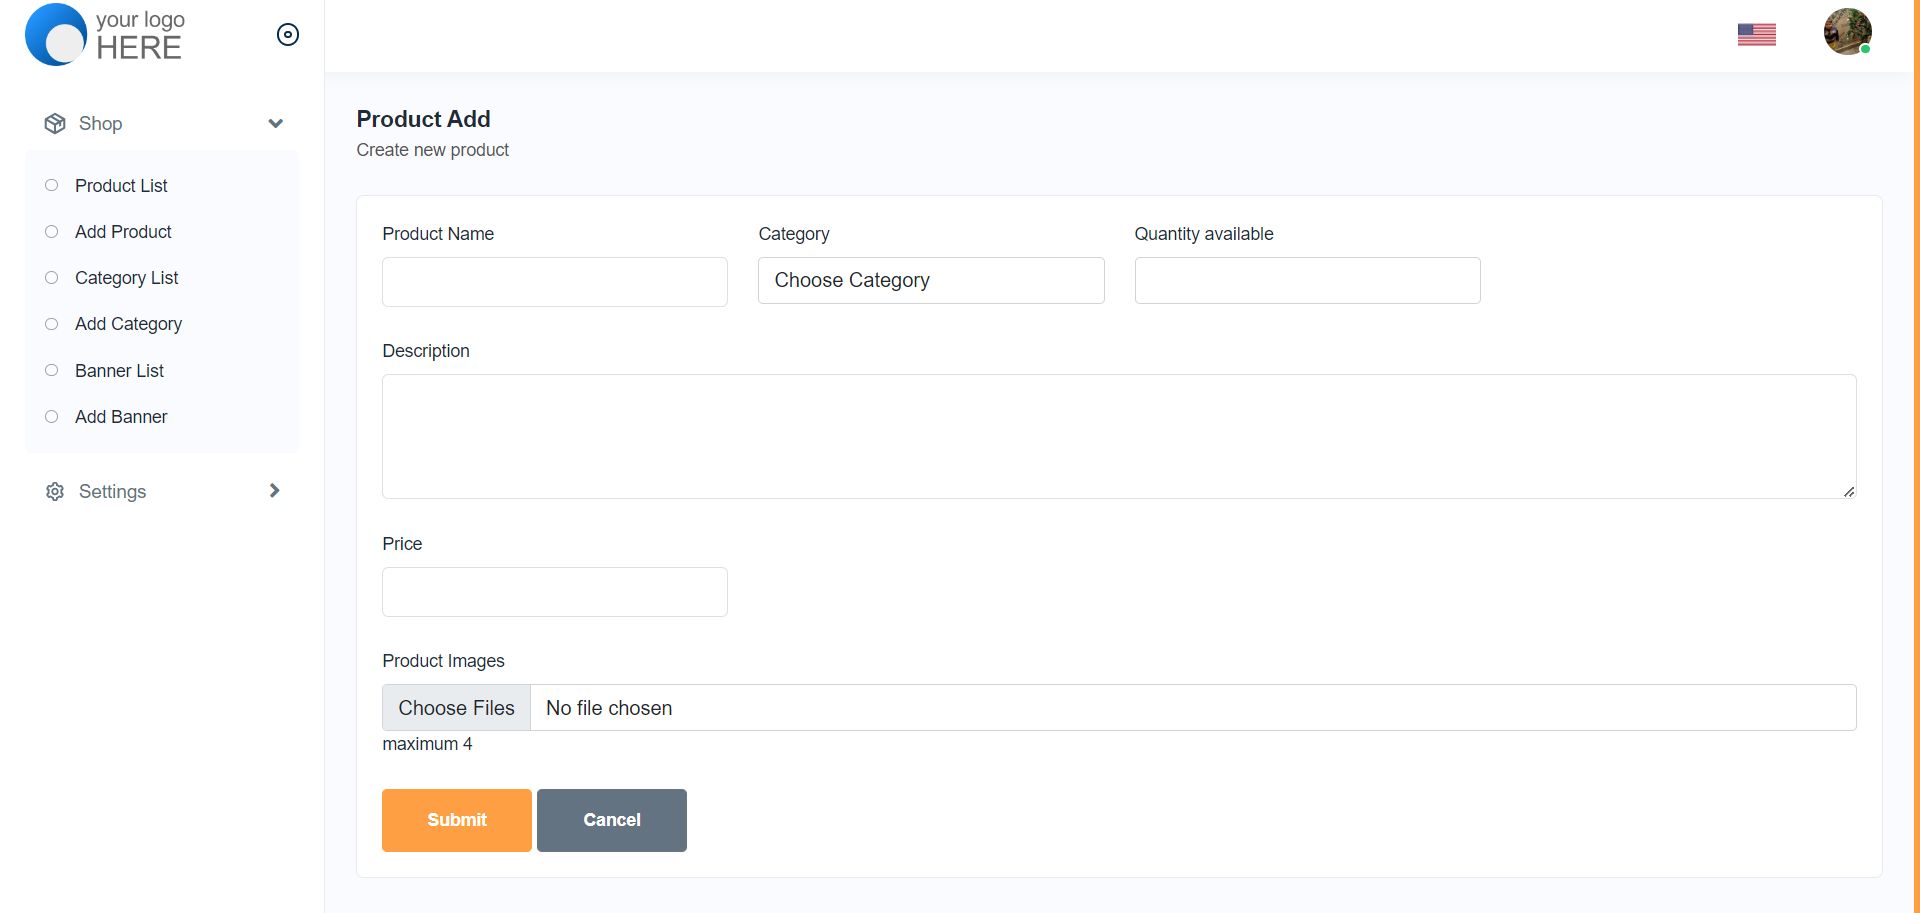Open the user profile avatar

[x=1847, y=32]
